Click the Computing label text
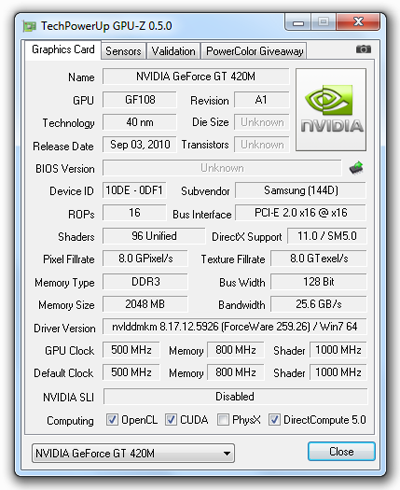The width and height of the screenshot is (400, 490). point(70,421)
